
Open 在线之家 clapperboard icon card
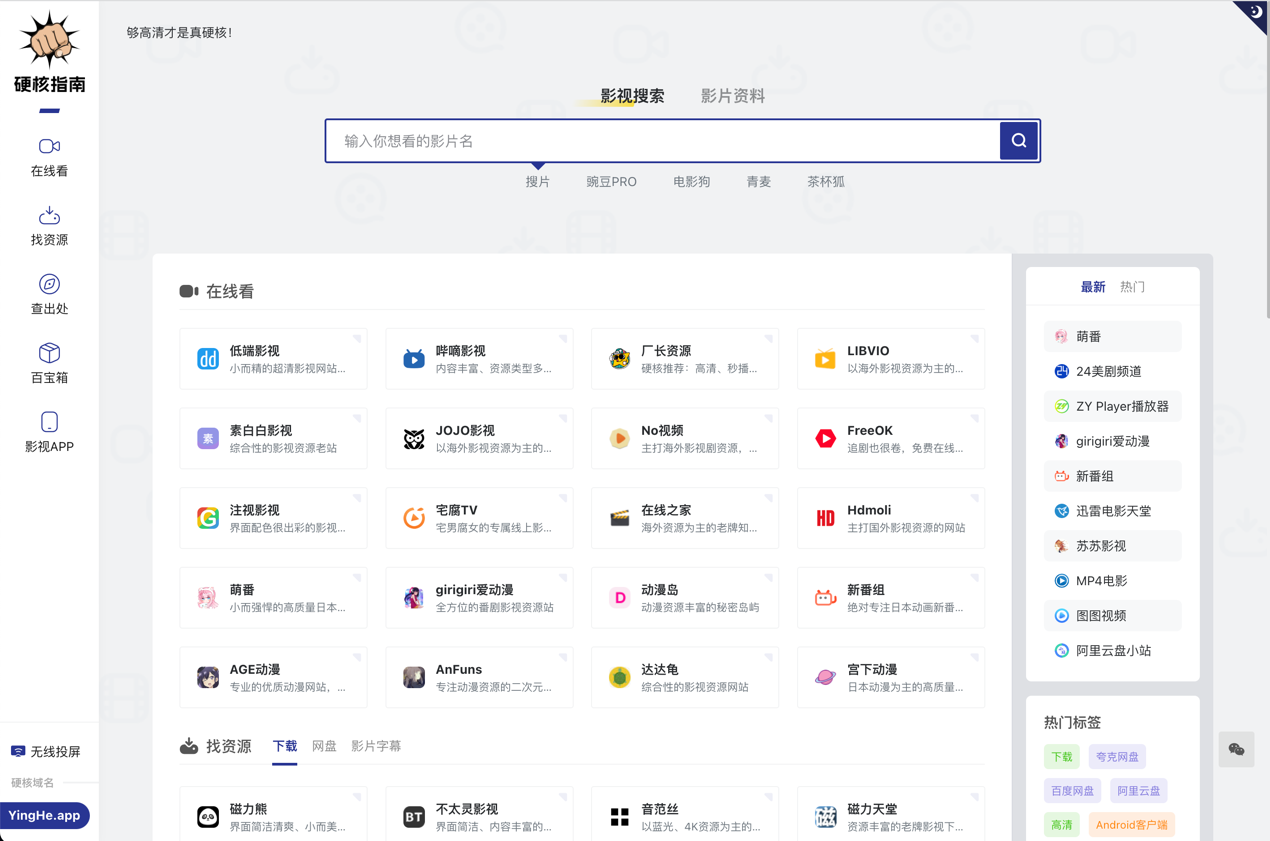[x=685, y=518]
